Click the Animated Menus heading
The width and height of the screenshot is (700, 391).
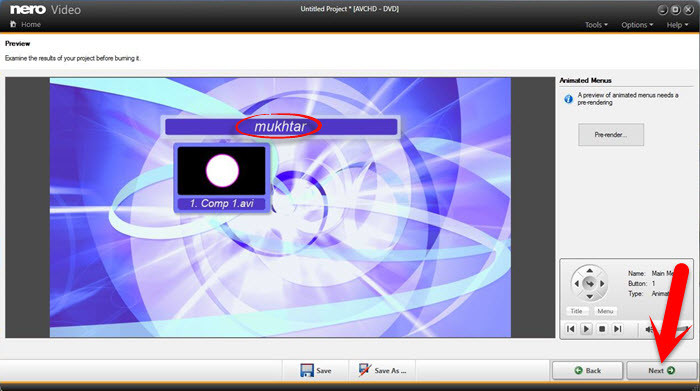[585, 80]
